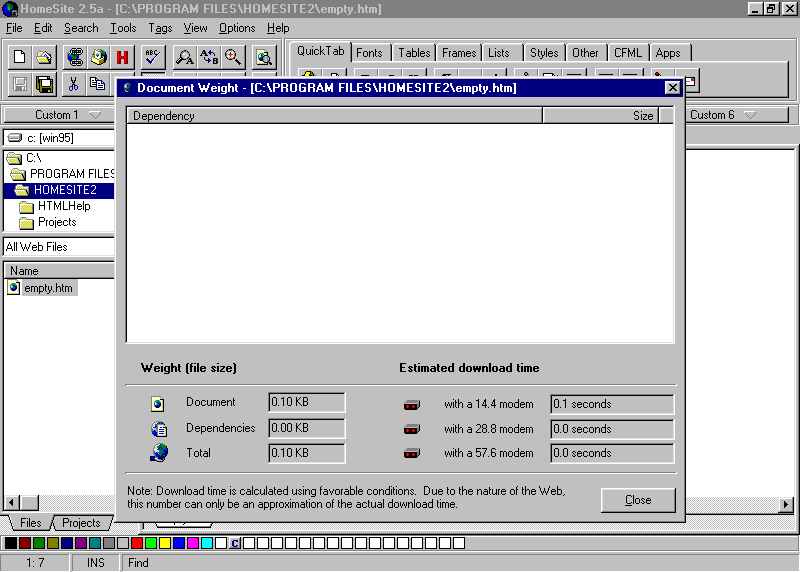
Task: Switch to the CFML tab
Action: (628, 53)
